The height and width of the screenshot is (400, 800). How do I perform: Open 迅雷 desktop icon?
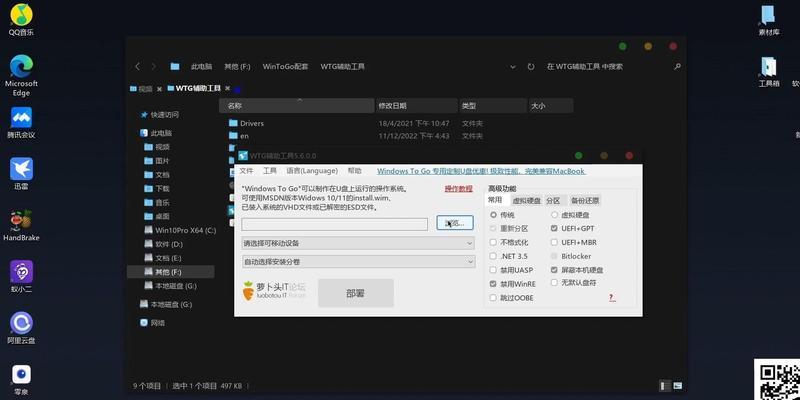tap(21, 173)
